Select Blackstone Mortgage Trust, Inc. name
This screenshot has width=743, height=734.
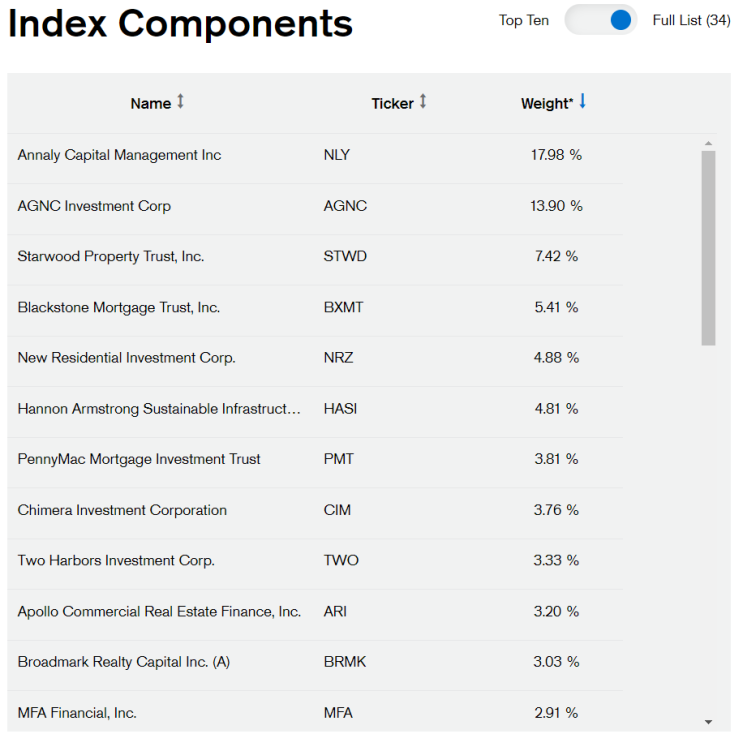(x=119, y=308)
